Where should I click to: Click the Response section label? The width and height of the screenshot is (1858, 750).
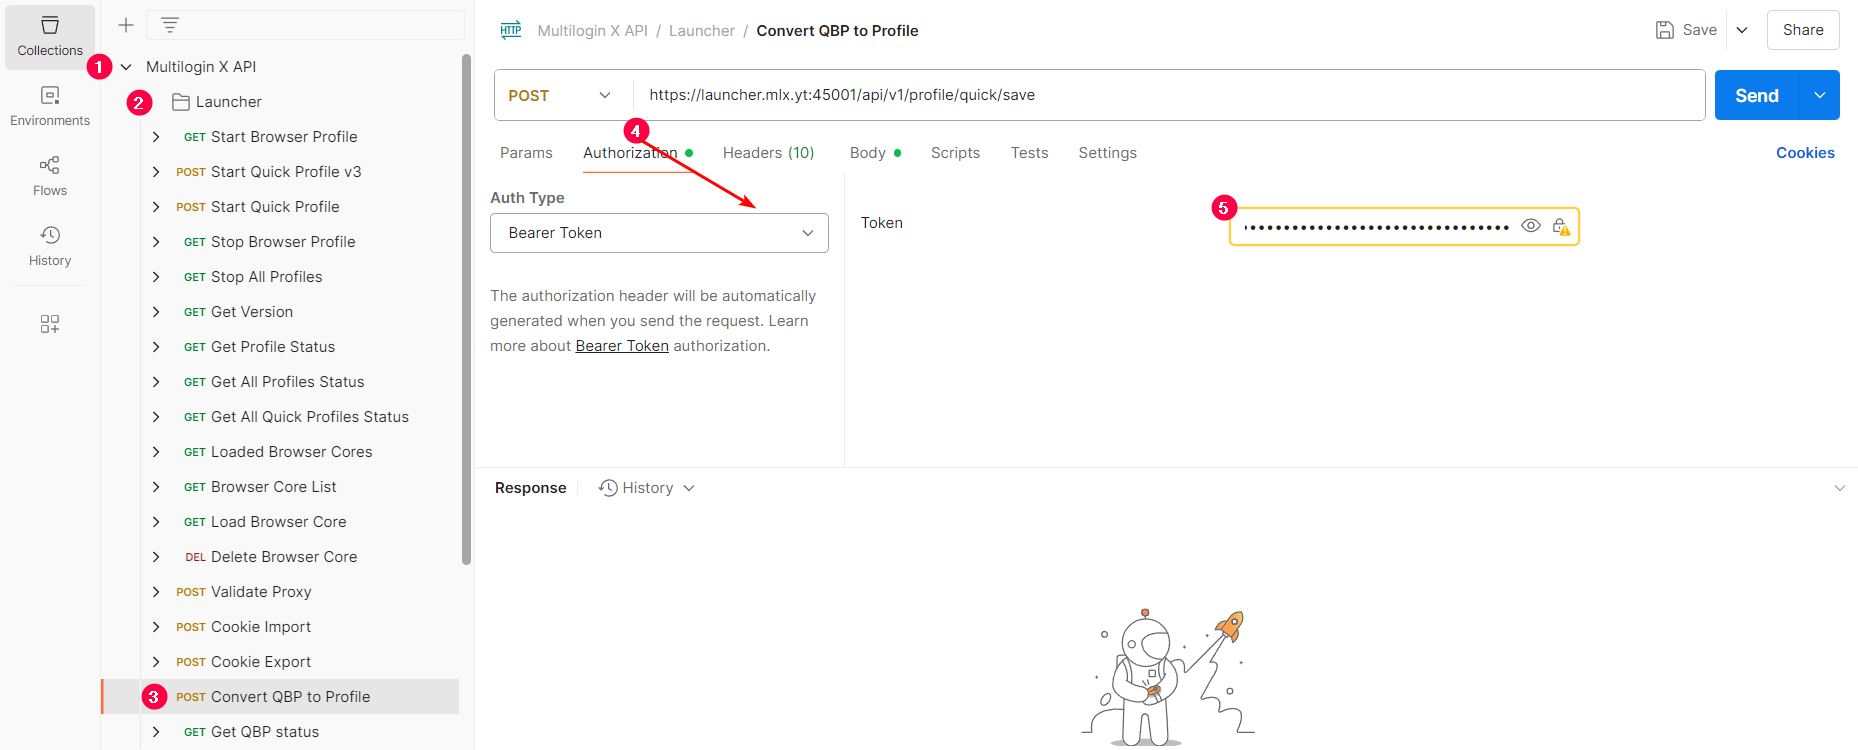click(x=530, y=488)
